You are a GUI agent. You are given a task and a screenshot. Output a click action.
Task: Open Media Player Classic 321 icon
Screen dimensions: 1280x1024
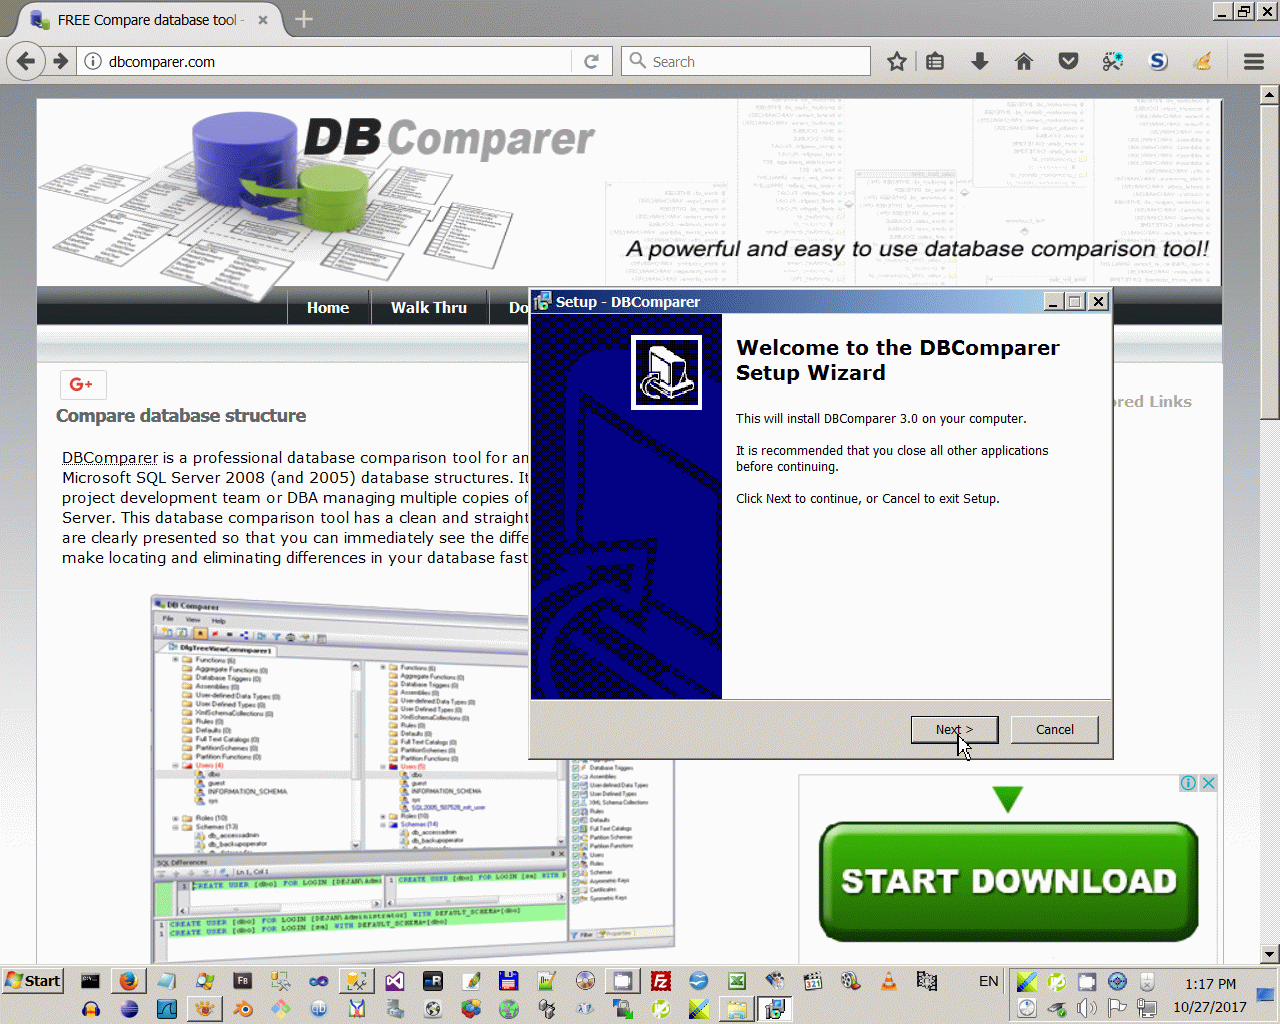812,981
